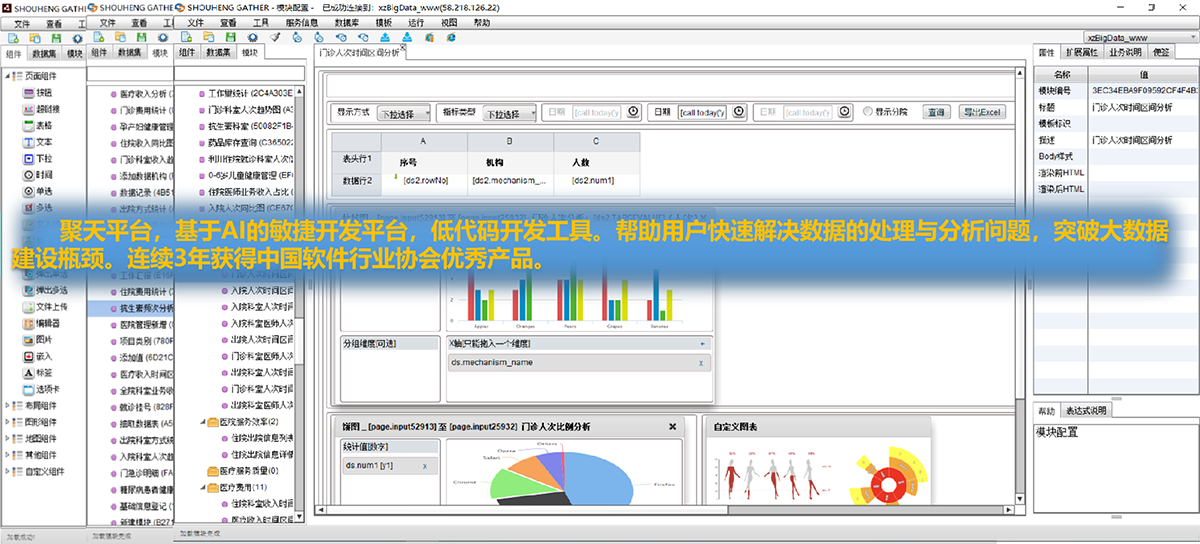Expand the 自定义组件 tree node

click(9, 470)
